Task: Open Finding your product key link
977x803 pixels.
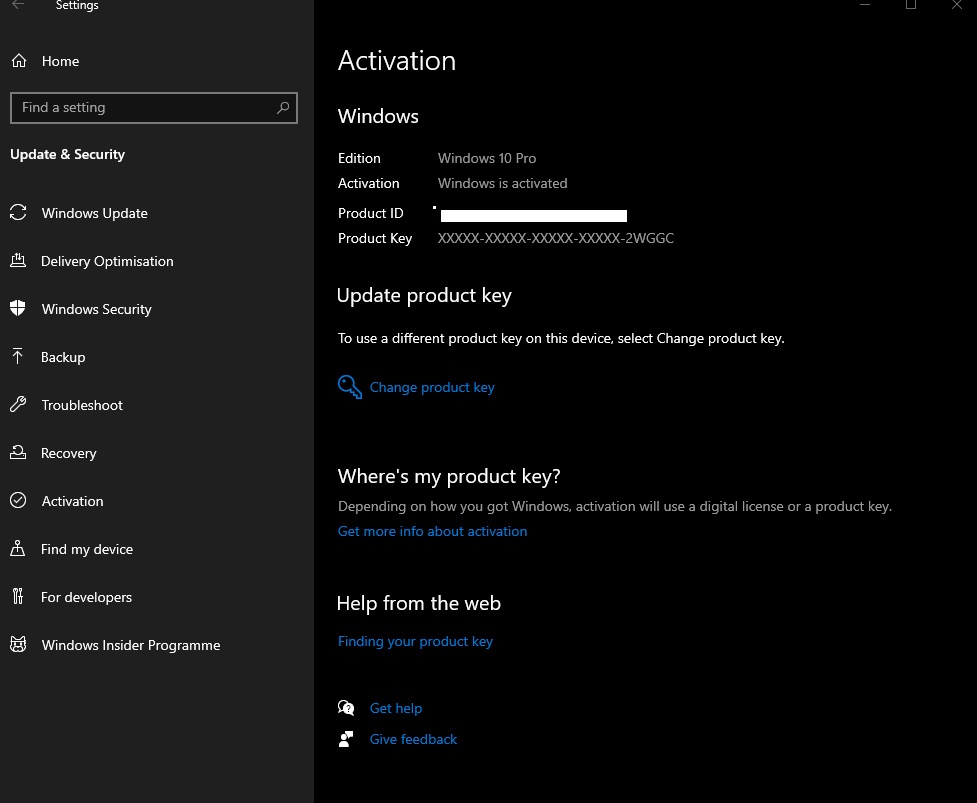Action: (x=415, y=642)
